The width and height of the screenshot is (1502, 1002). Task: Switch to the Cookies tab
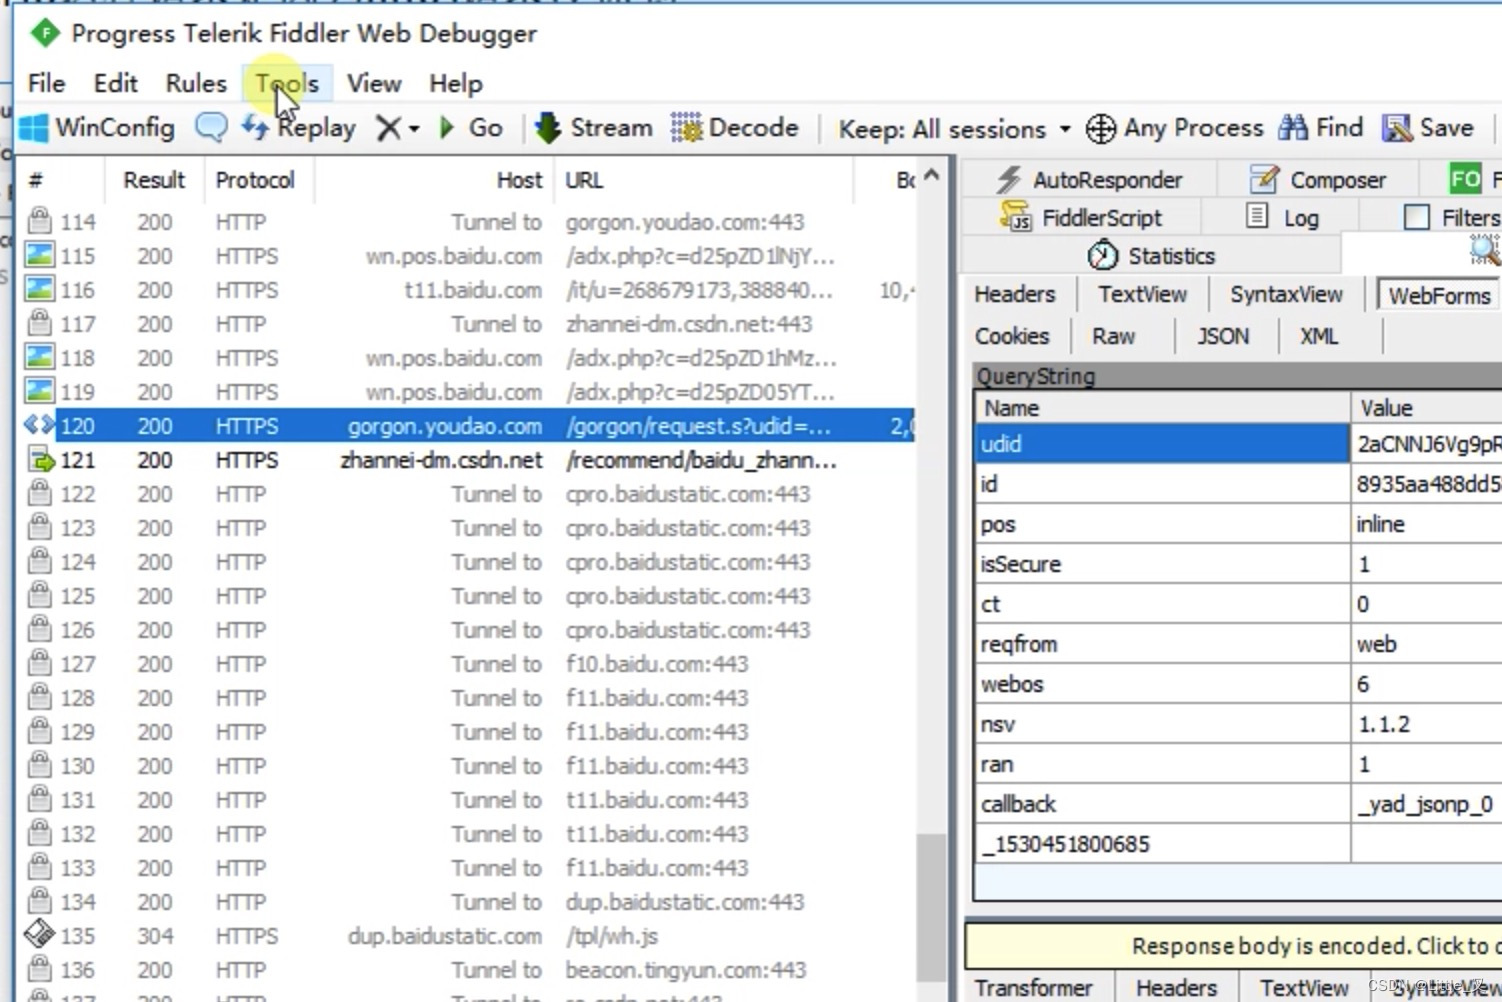pyautogui.click(x=1012, y=336)
